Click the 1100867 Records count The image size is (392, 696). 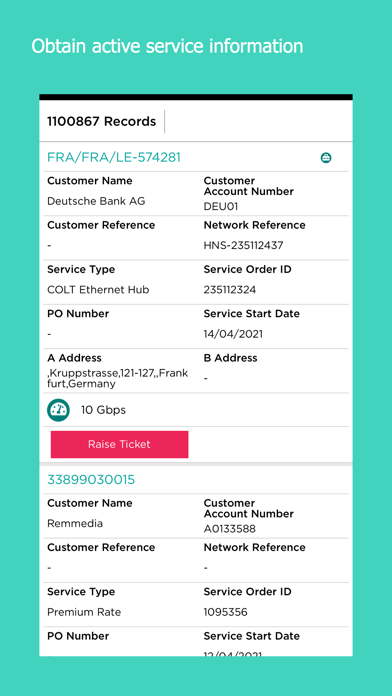click(102, 122)
